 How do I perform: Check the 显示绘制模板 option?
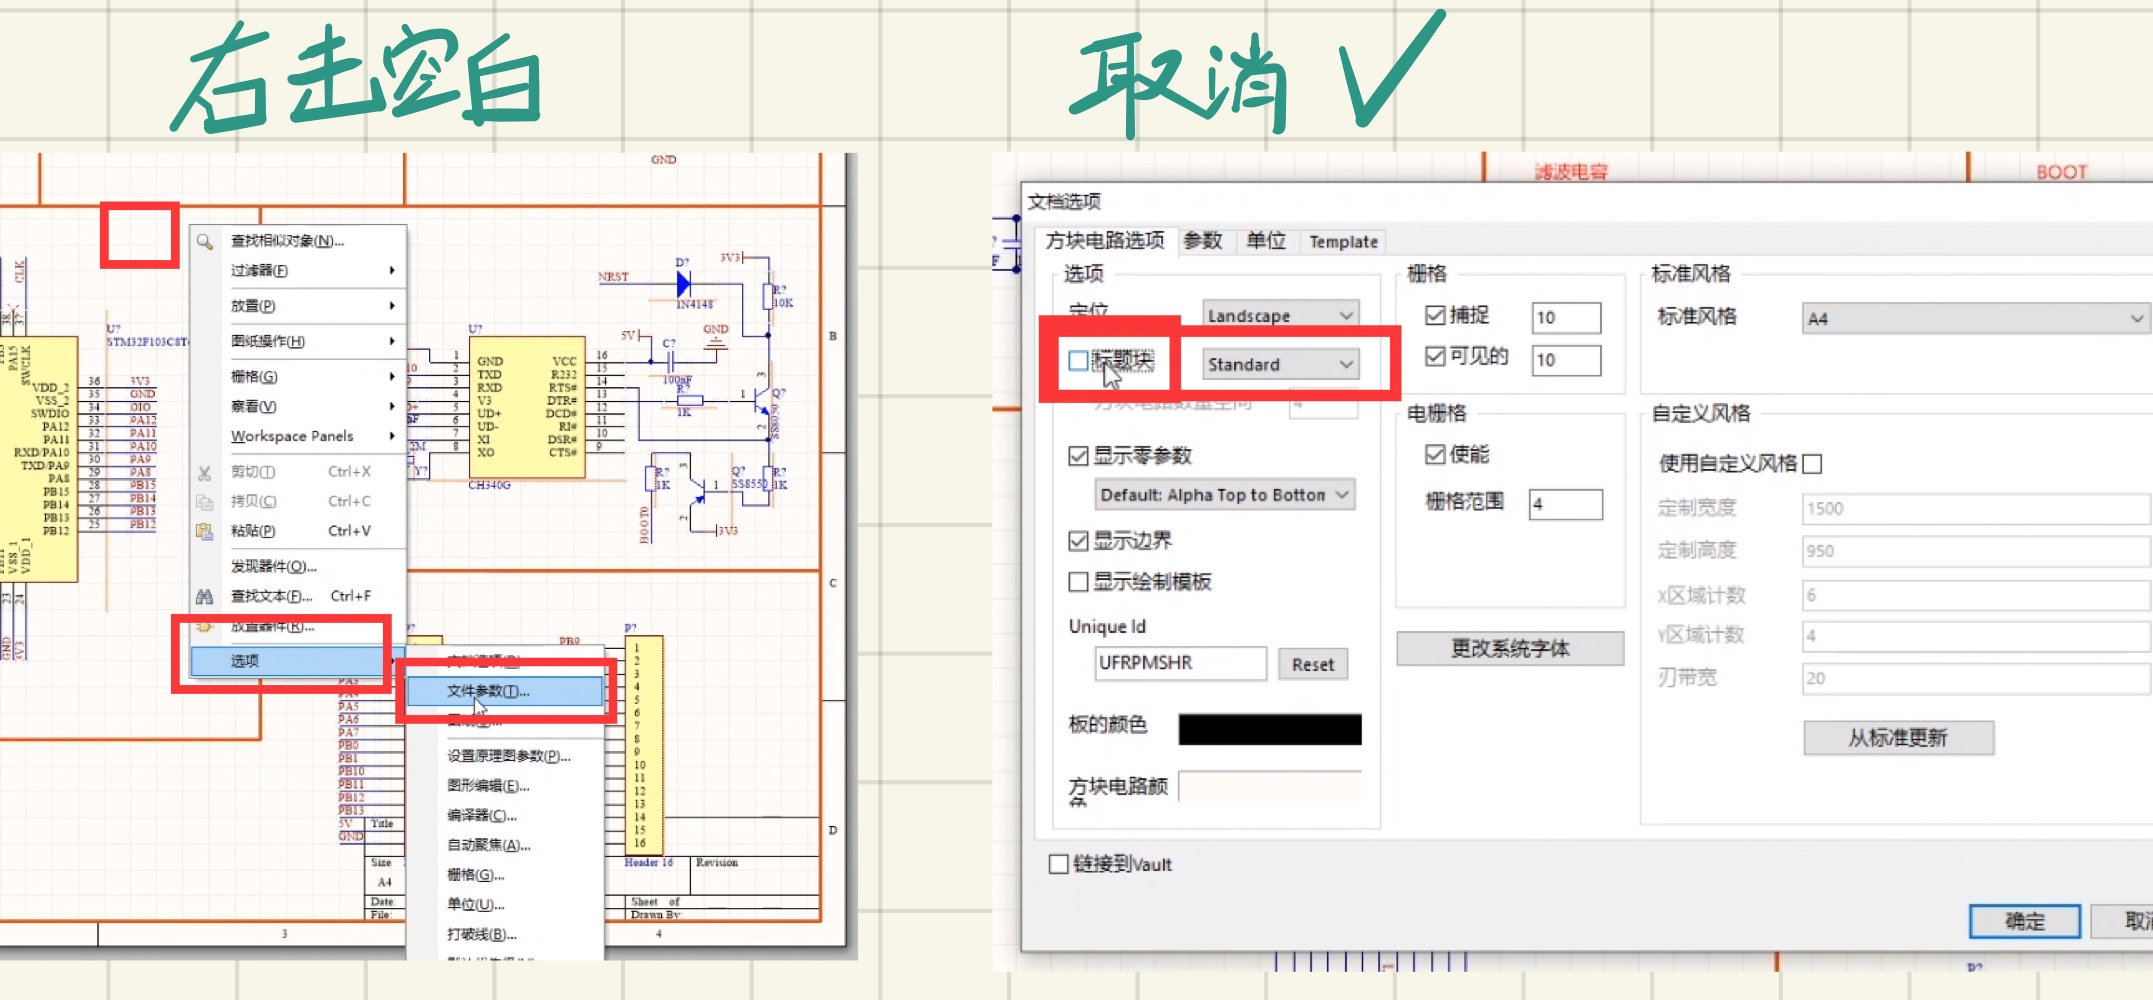[1078, 582]
